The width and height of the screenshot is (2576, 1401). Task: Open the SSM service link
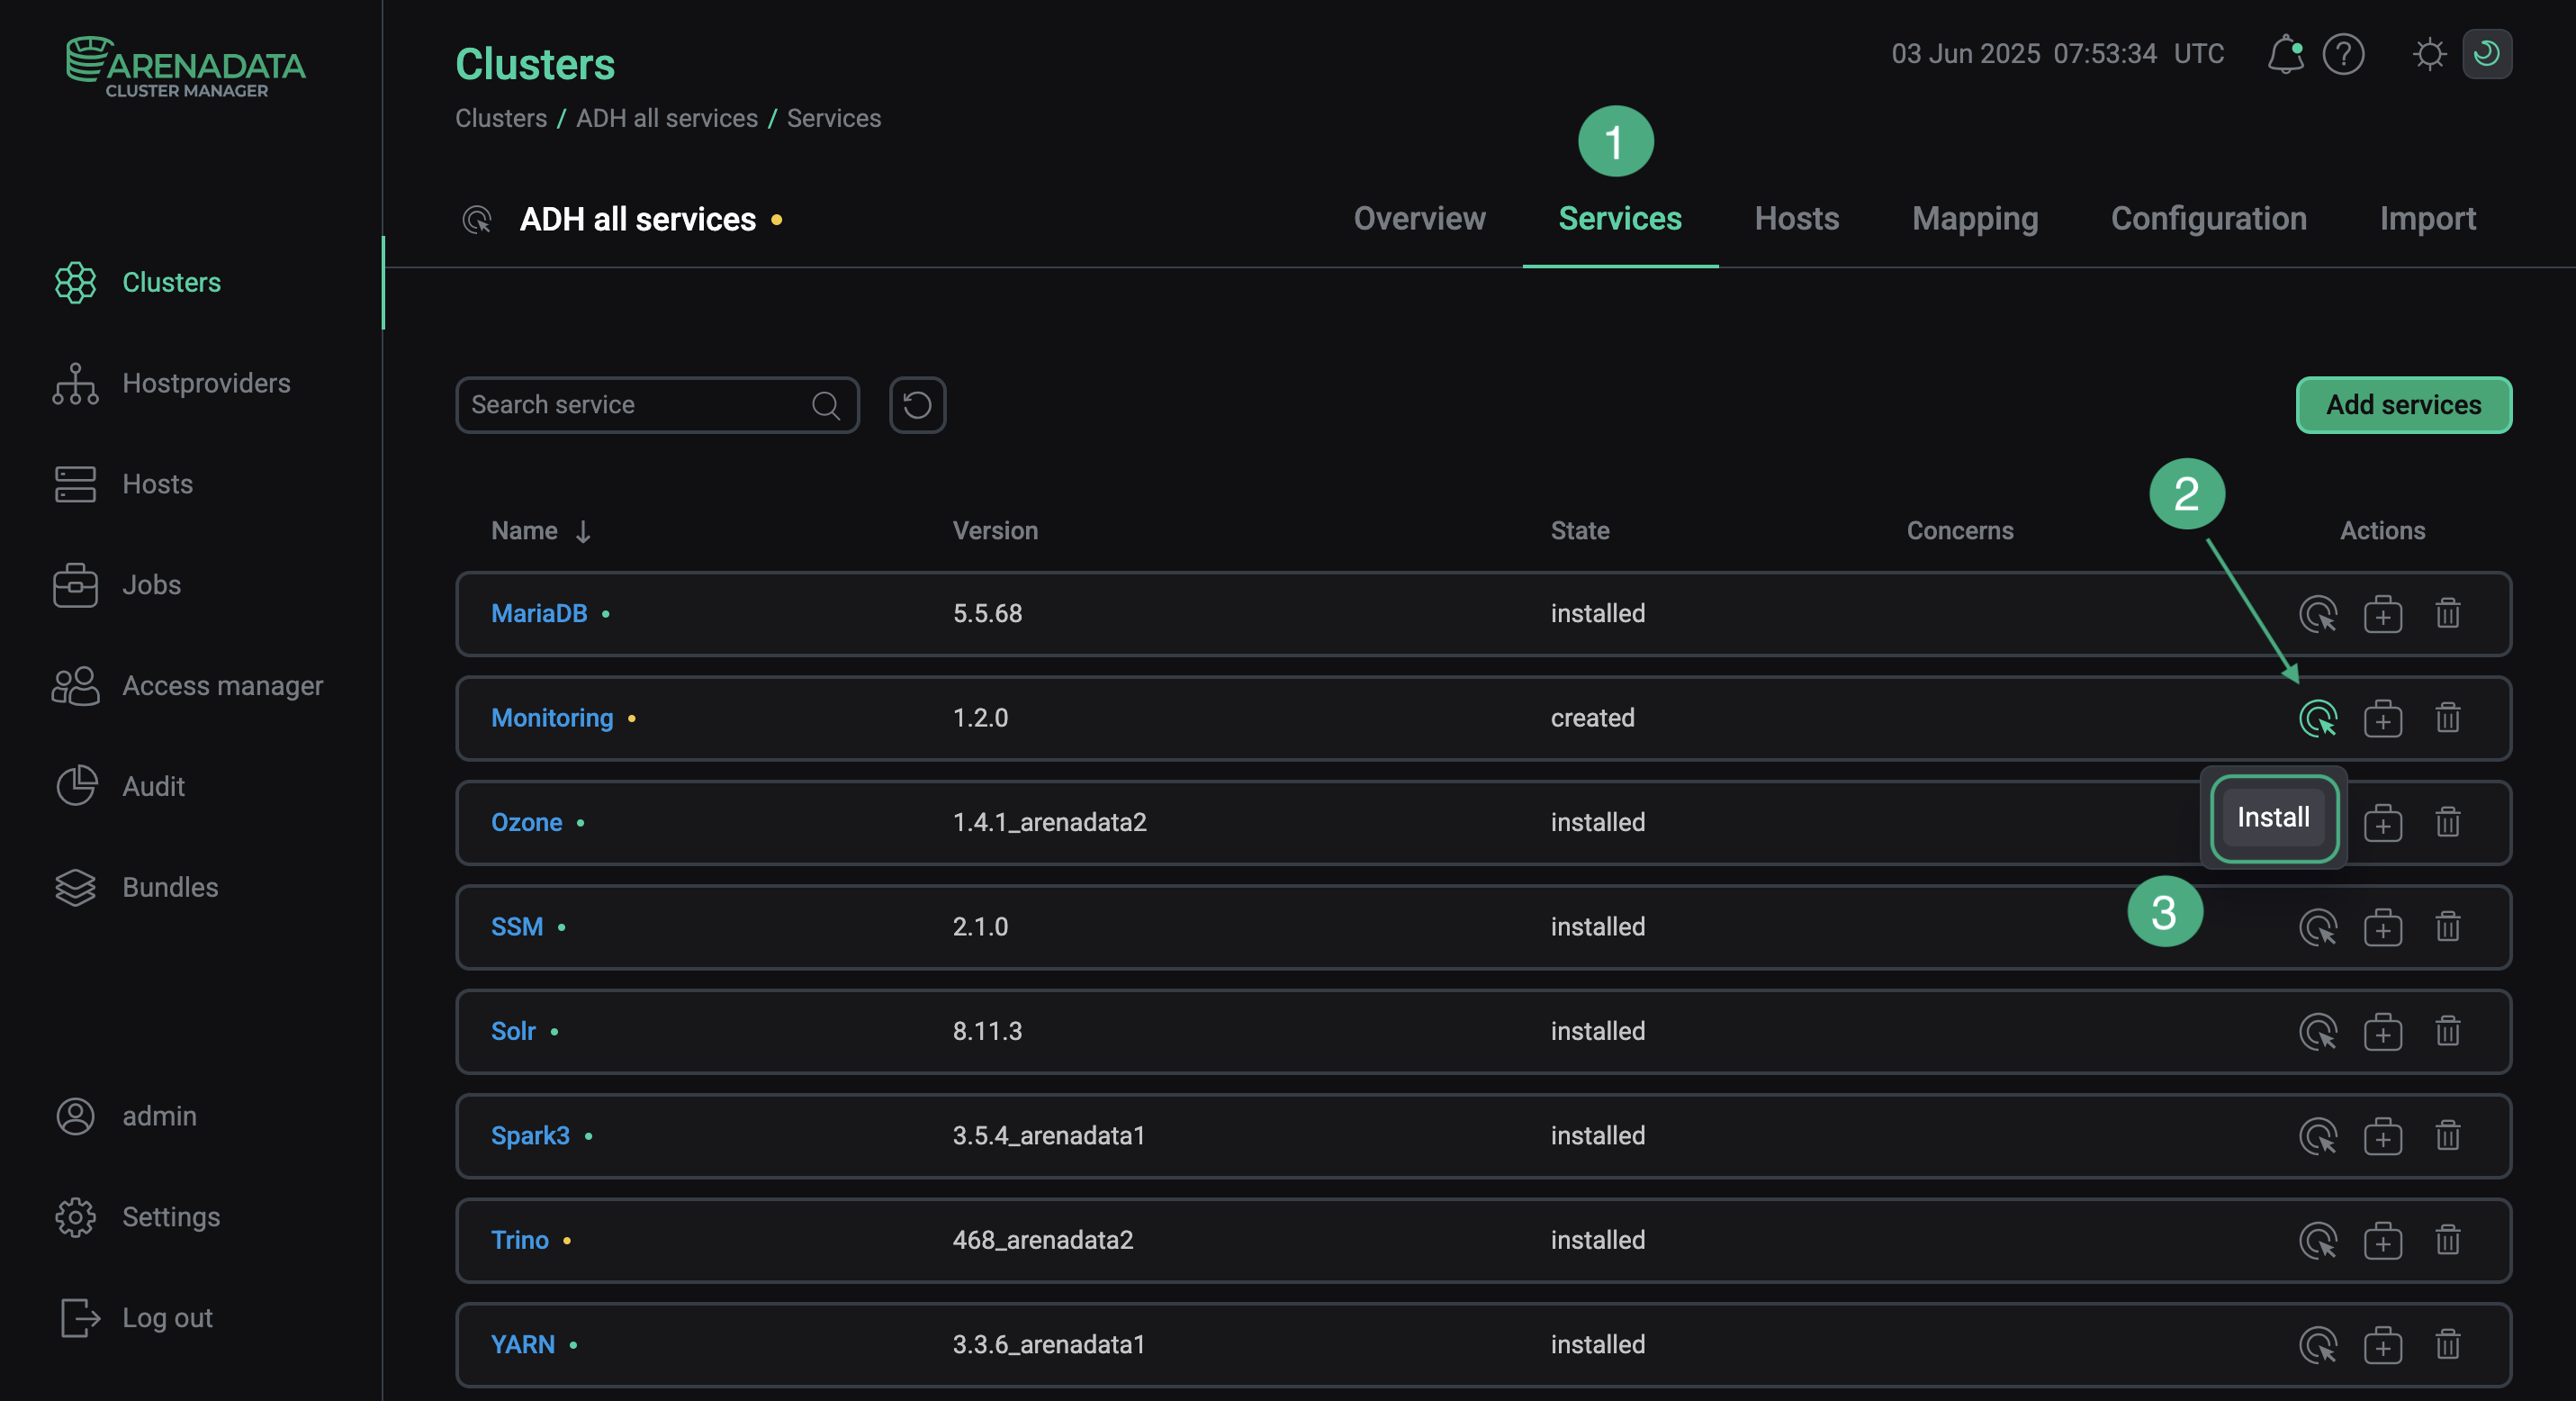[517, 927]
